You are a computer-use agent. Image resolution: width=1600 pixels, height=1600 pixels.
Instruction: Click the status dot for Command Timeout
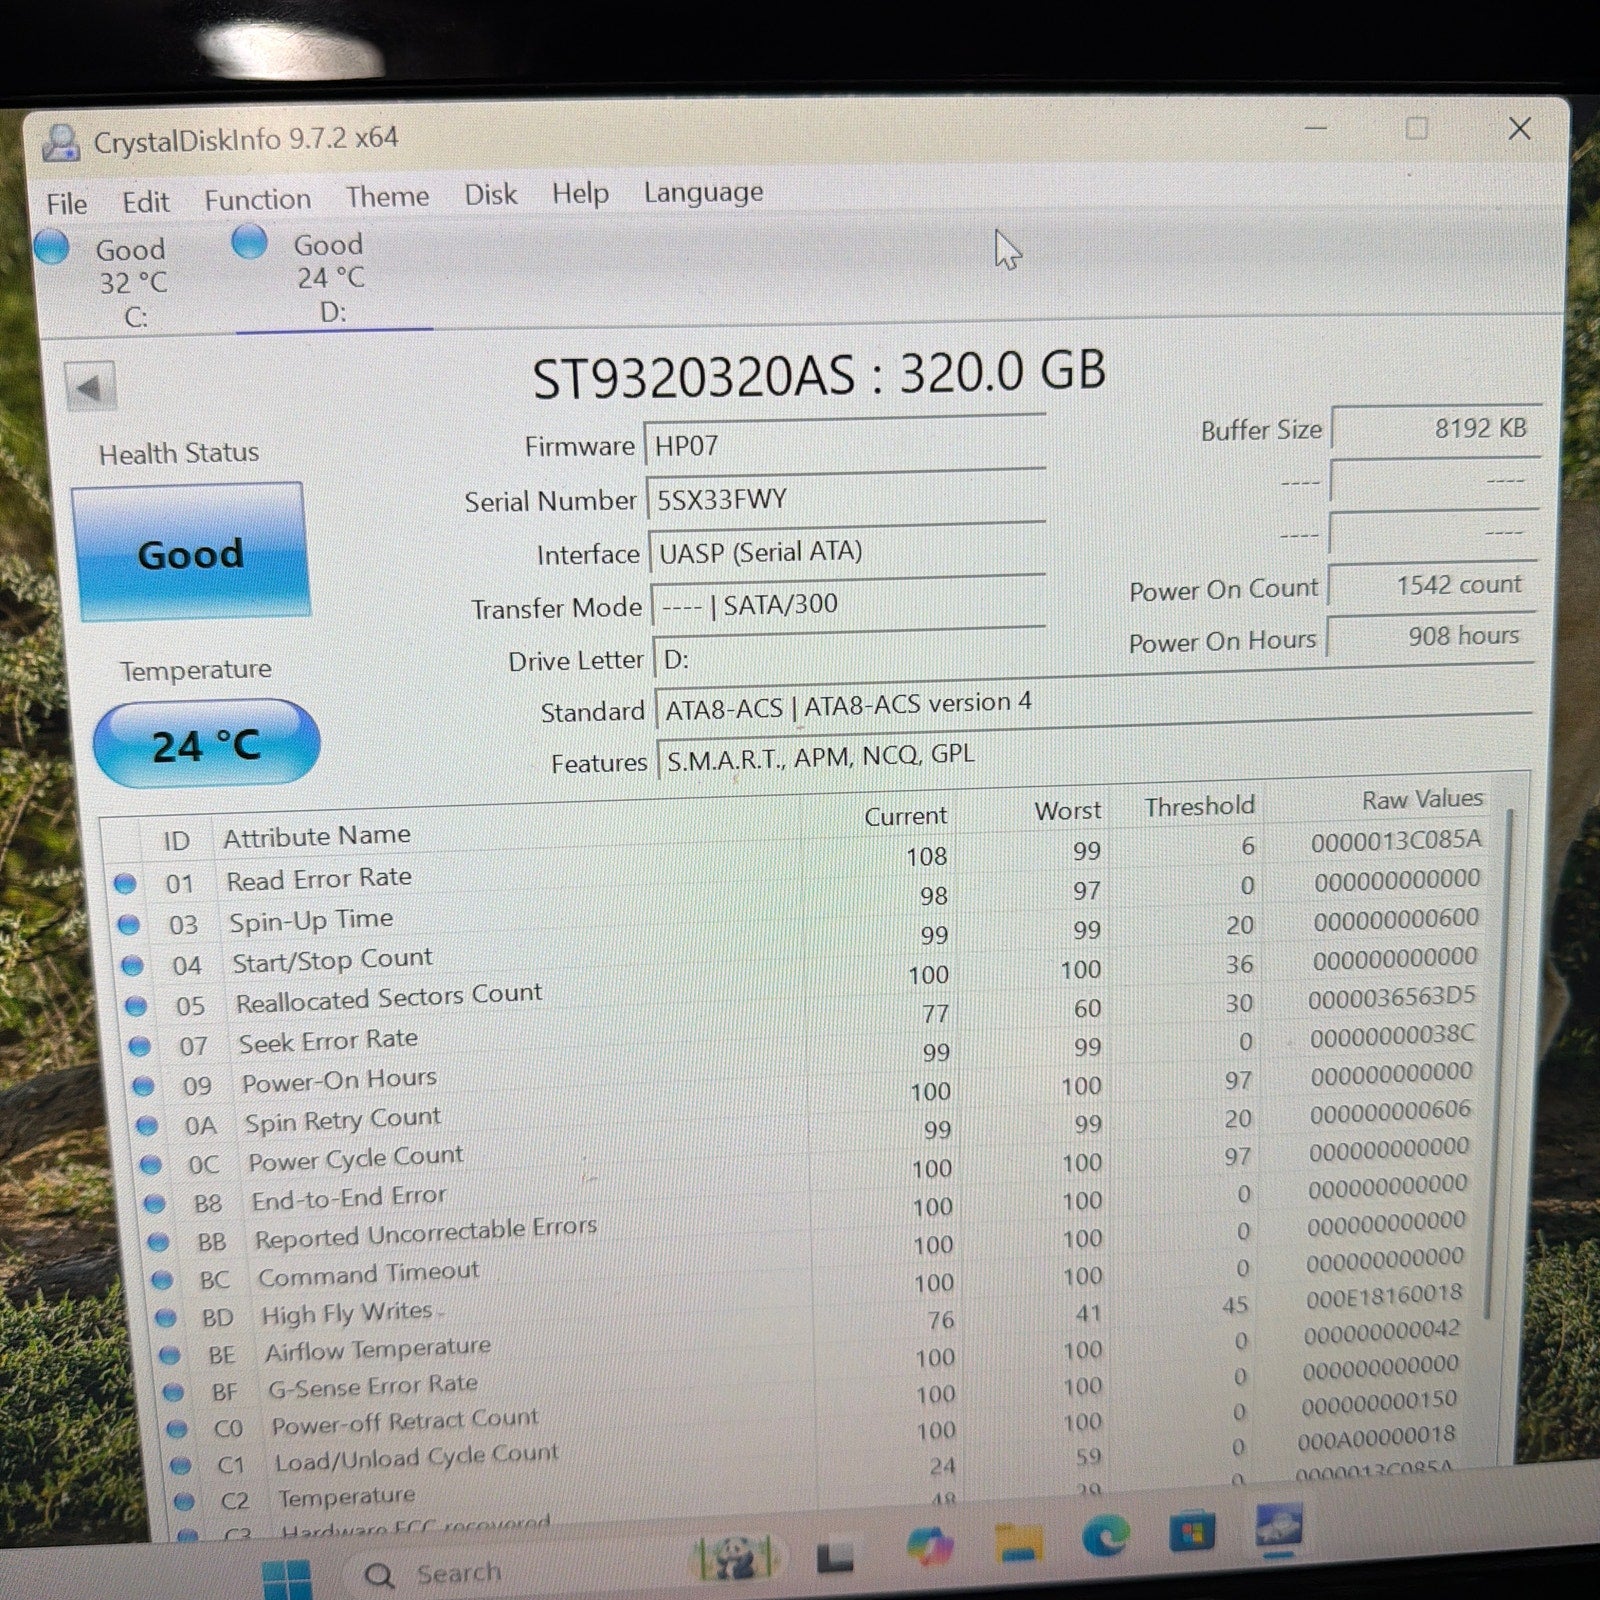[162, 1281]
